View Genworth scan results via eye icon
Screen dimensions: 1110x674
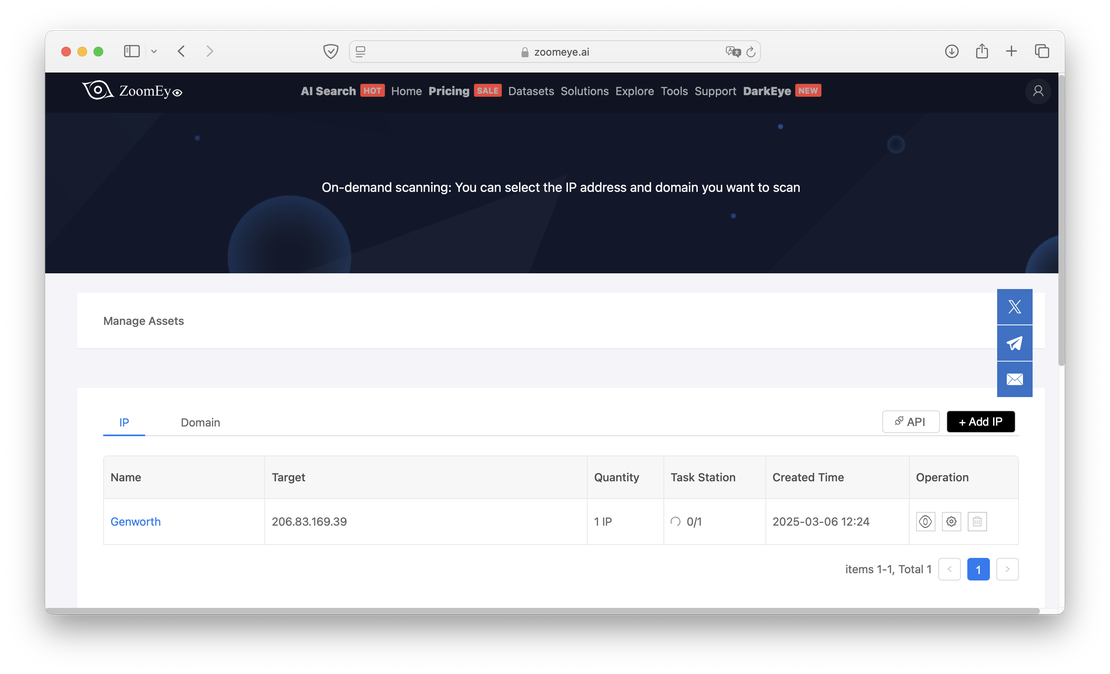click(925, 521)
